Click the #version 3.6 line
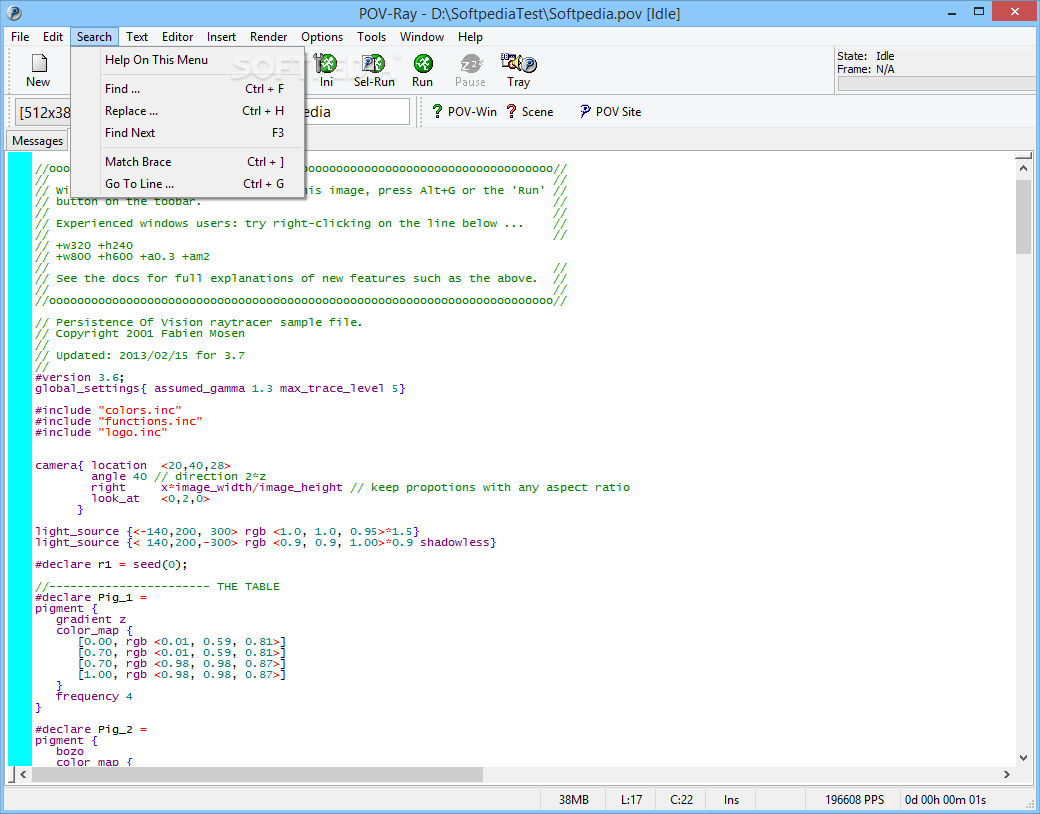 pyautogui.click(x=80, y=377)
